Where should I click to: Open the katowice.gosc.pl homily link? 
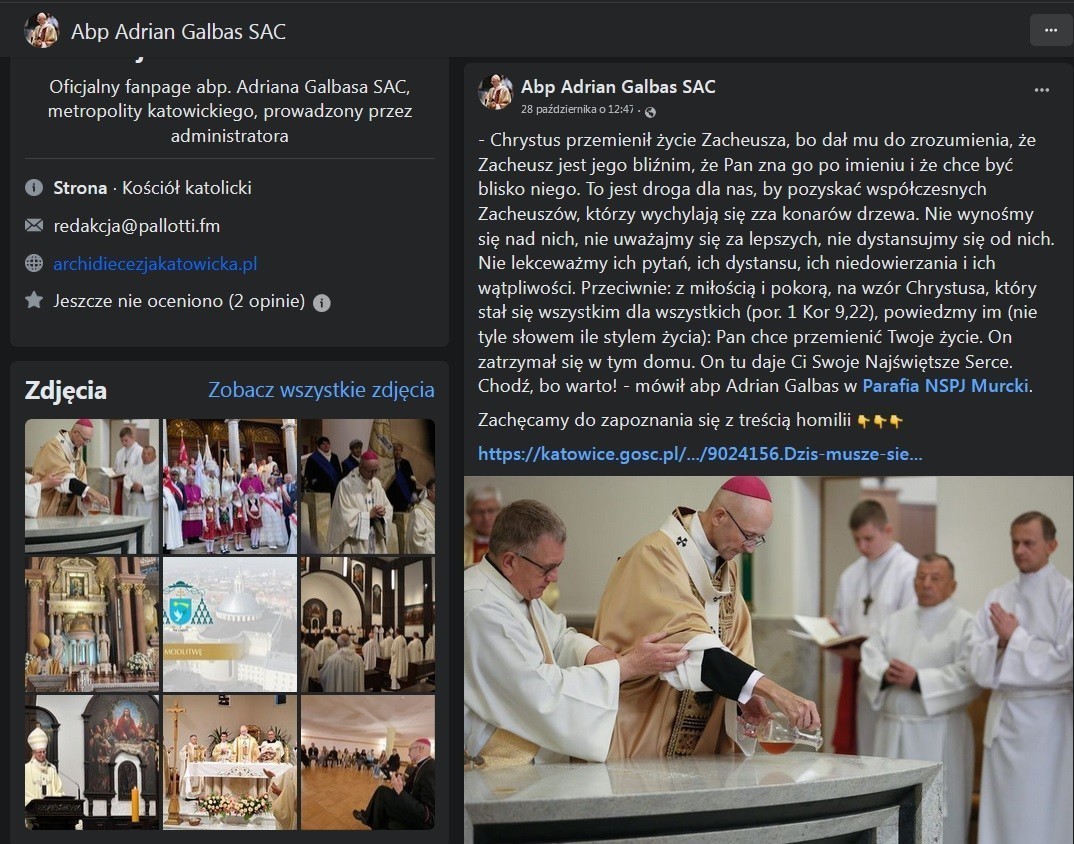coord(700,454)
